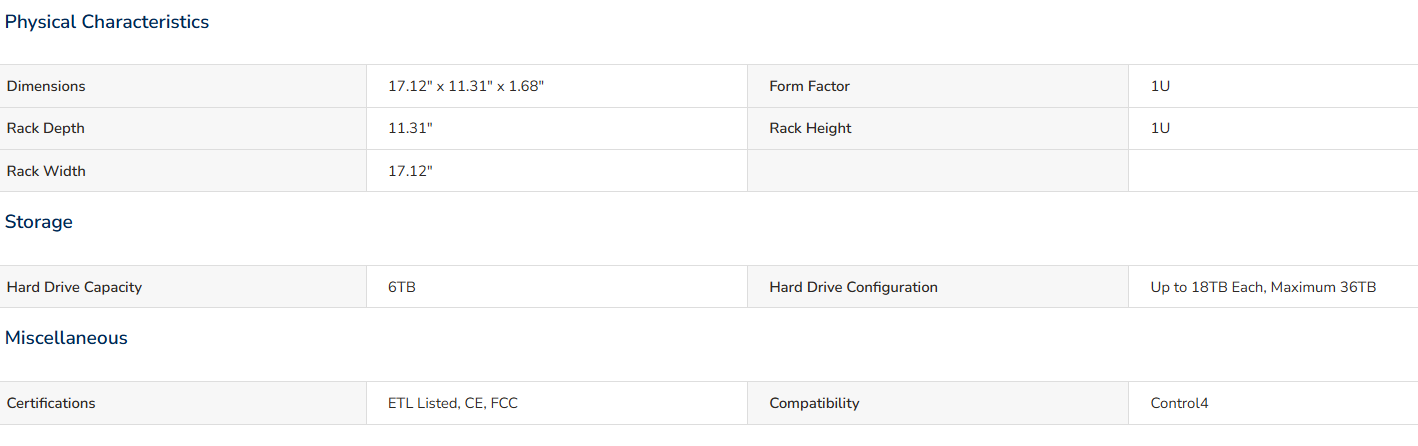Click the Rack Height label

click(x=810, y=128)
